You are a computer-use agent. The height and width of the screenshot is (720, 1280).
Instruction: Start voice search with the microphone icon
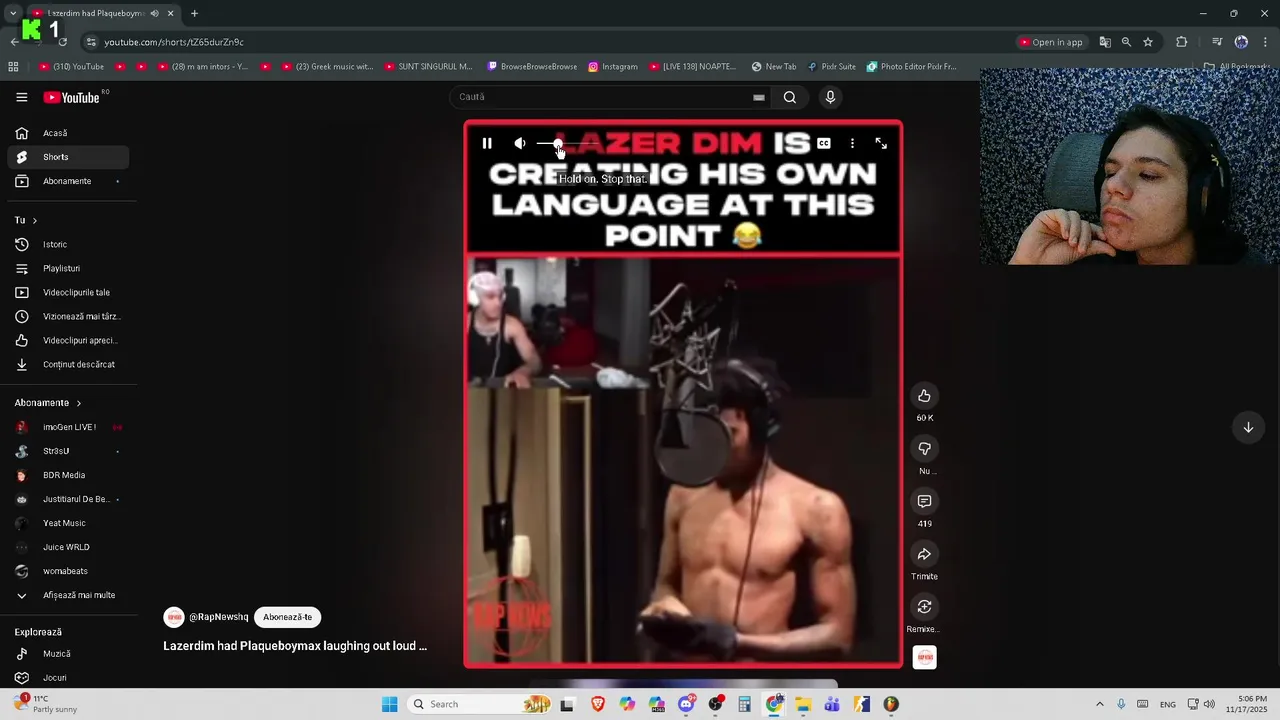click(x=830, y=97)
